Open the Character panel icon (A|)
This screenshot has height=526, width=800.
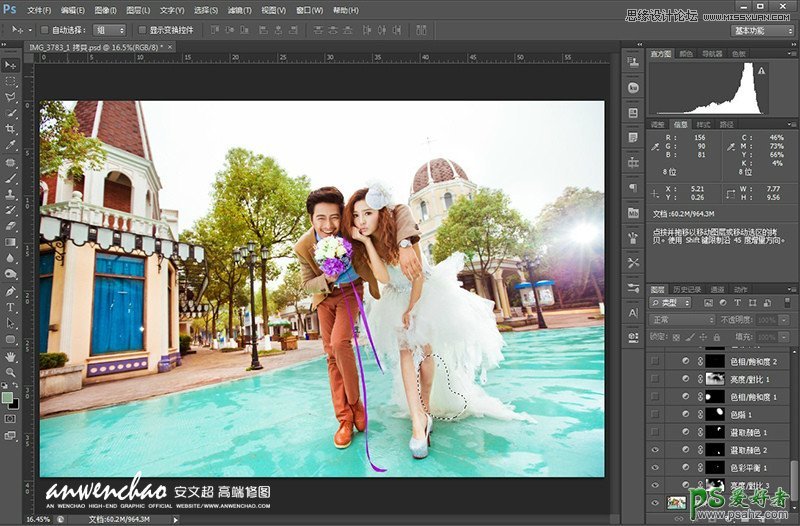634,313
